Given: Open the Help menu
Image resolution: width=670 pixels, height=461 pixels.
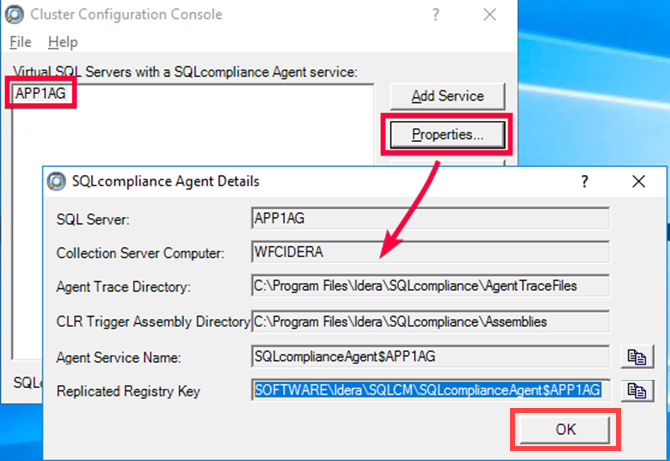Looking at the screenshot, I should [x=63, y=42].
